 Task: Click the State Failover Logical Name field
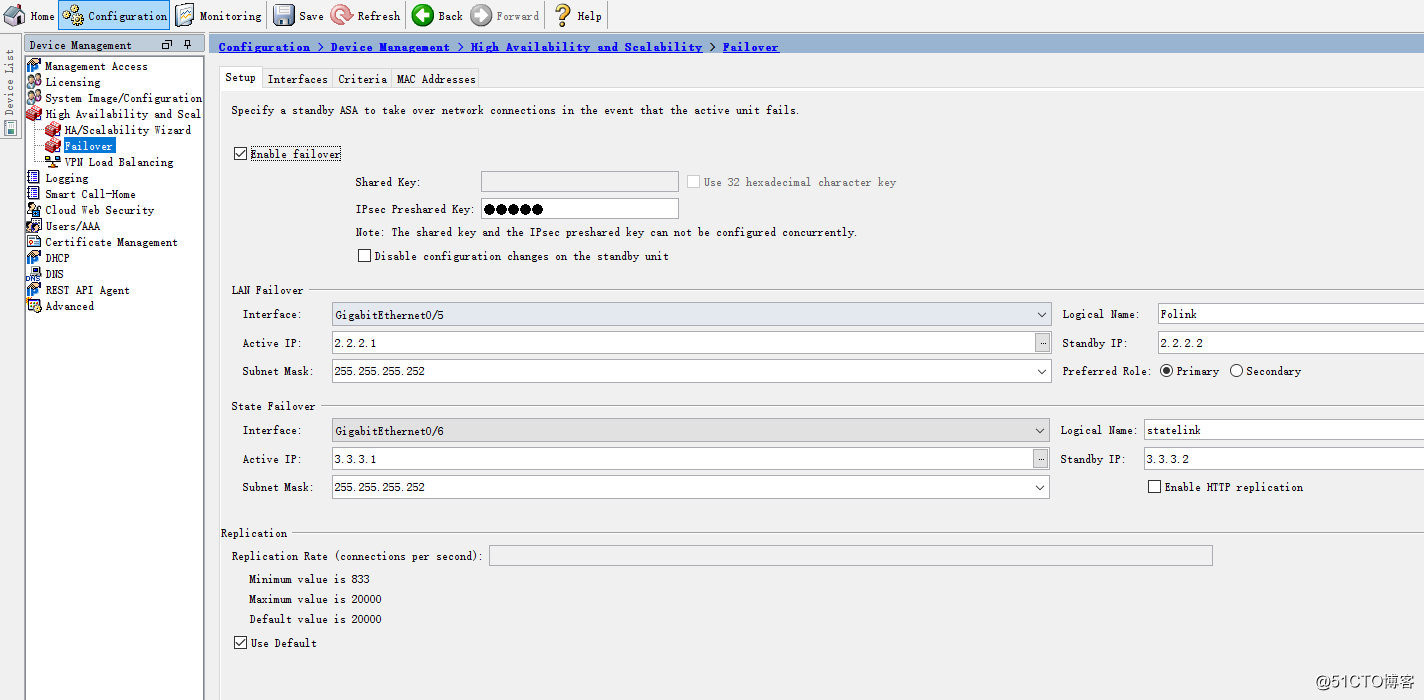(x=1283, y=430)
